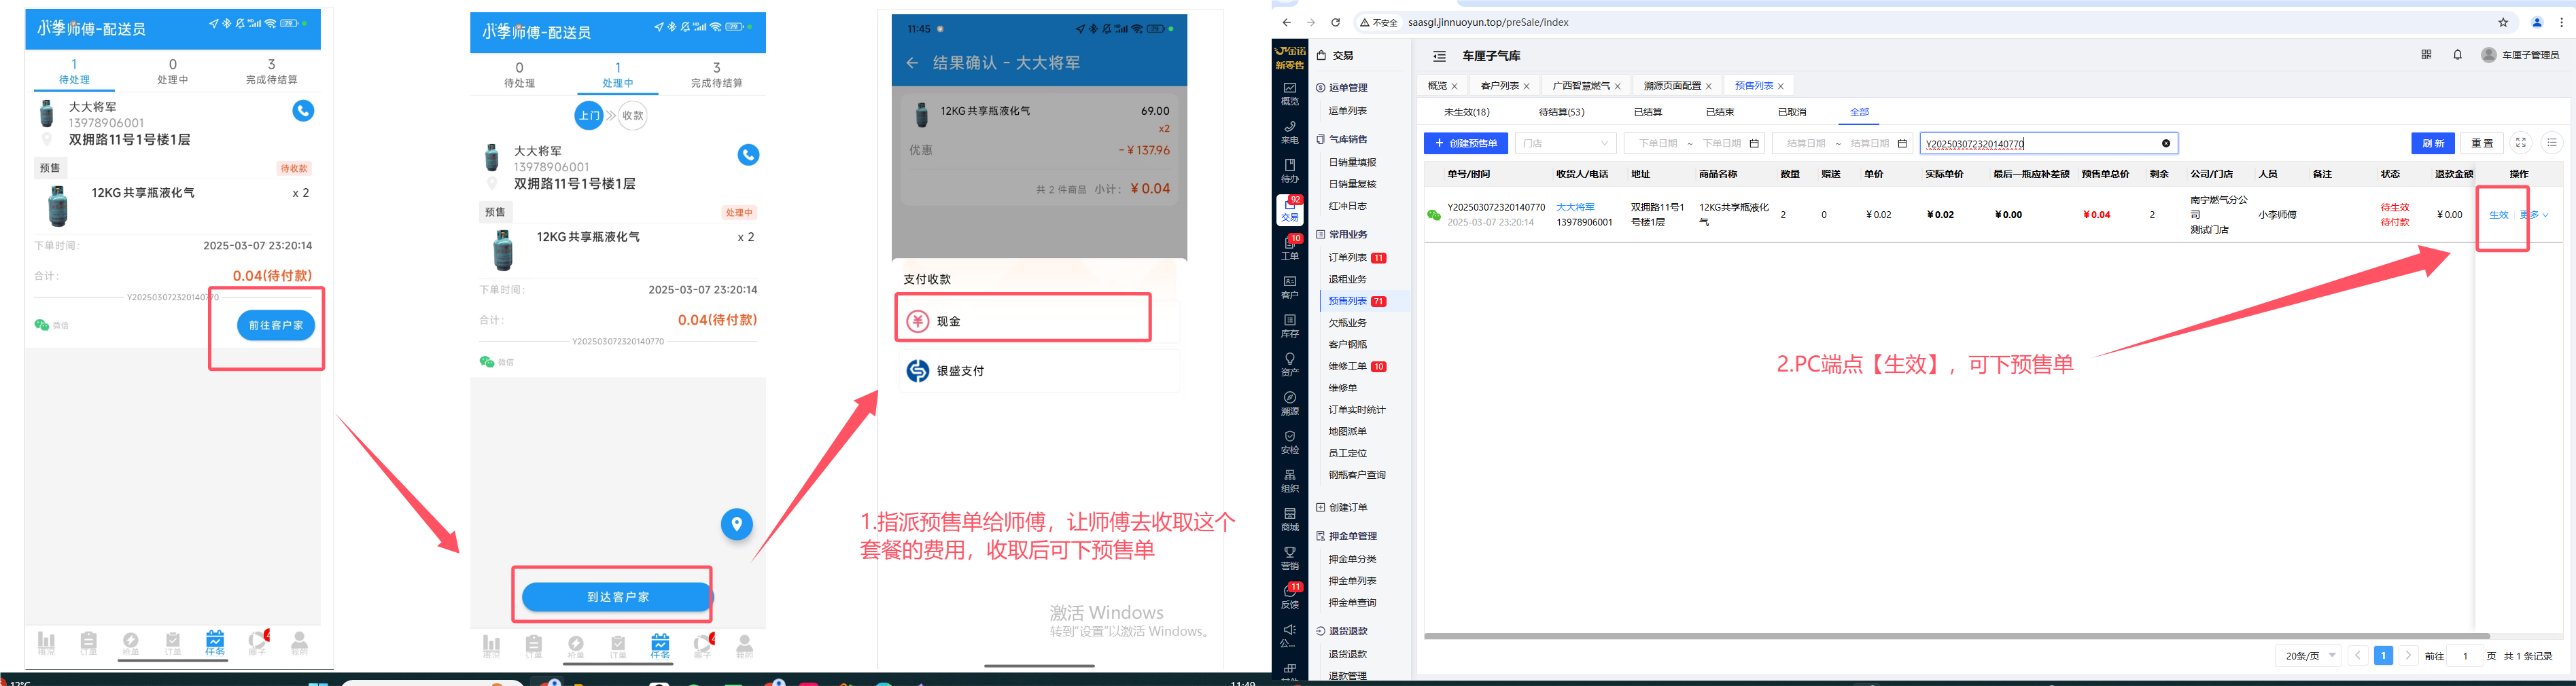
Task: Click 生效 link in order row
Action: pyautogui.click(x=2498, y=215)
